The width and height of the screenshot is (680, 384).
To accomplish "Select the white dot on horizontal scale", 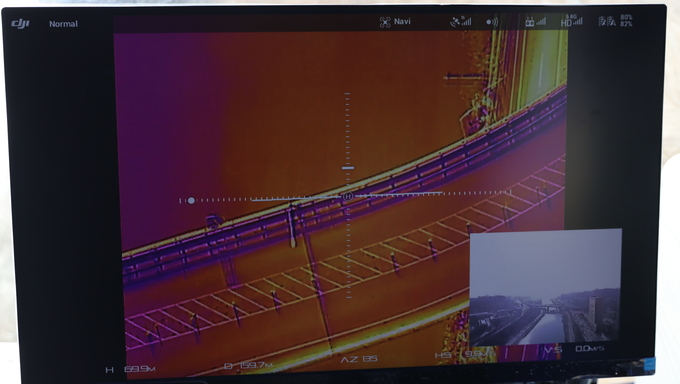I will click(x=191, y=200).
